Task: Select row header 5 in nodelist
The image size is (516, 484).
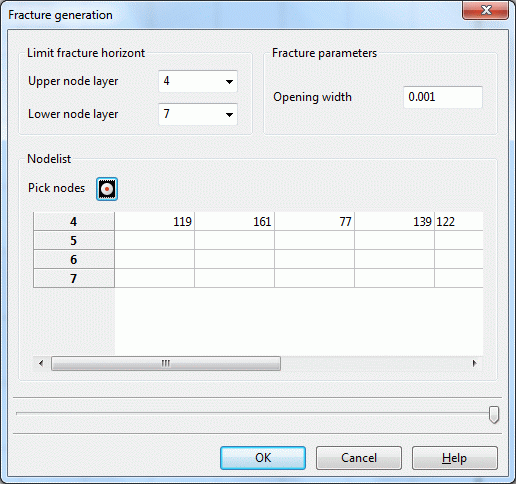Action: coord(74,240)
